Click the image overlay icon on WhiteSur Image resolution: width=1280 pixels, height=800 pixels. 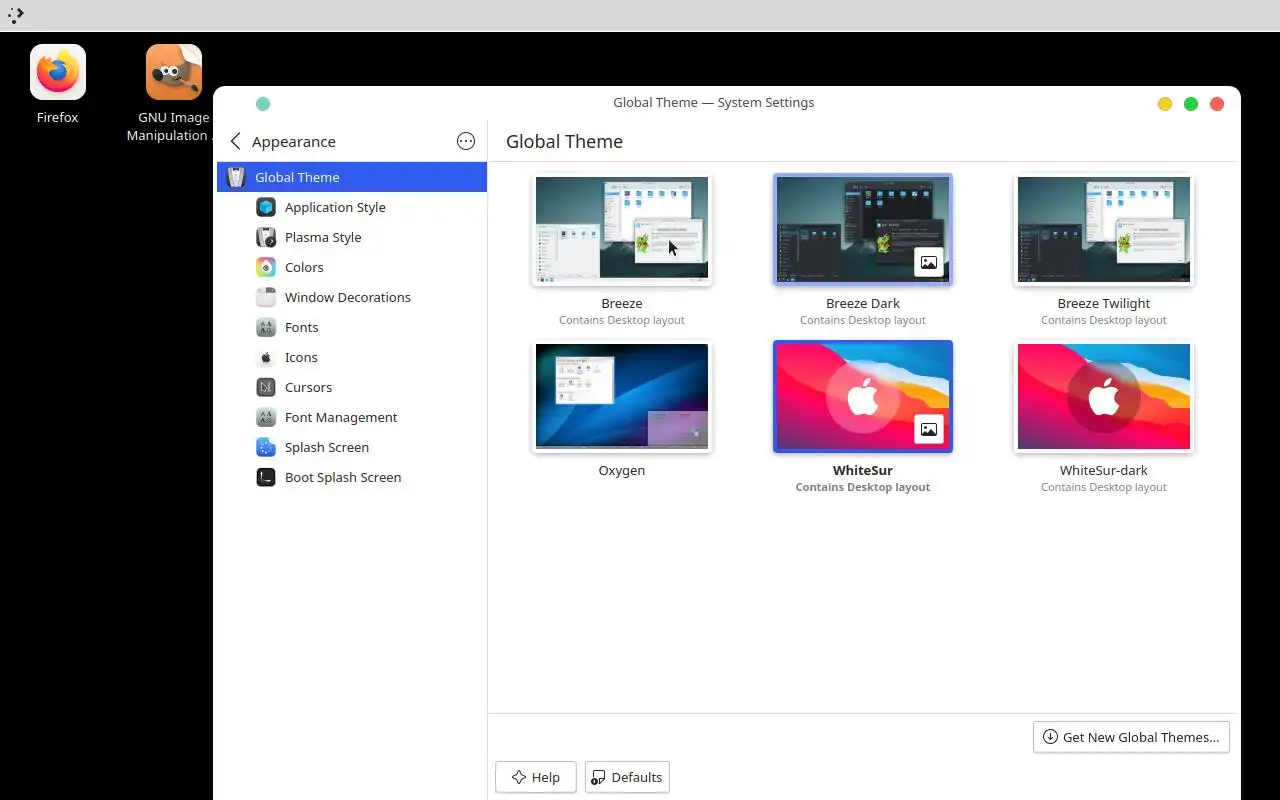tap(929, 429)
